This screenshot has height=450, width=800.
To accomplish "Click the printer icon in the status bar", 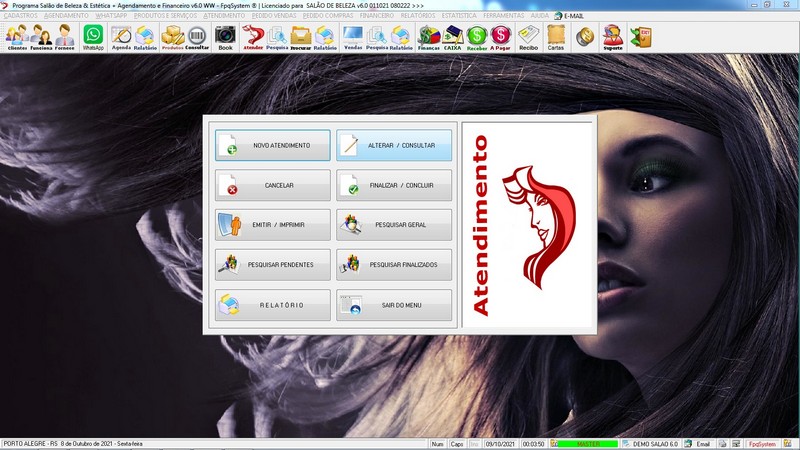I will click(x=722, y=444).
